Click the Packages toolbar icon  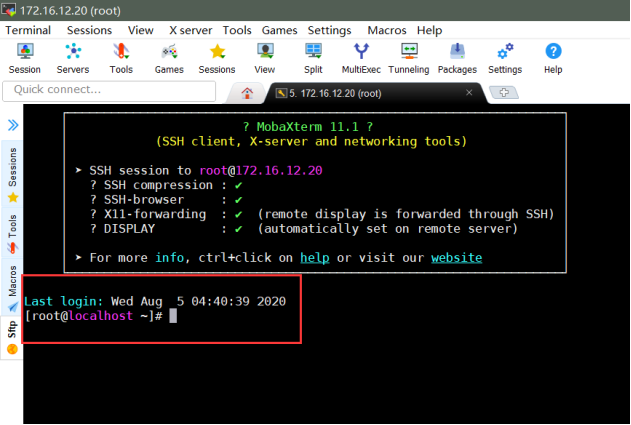pos(457,59)
